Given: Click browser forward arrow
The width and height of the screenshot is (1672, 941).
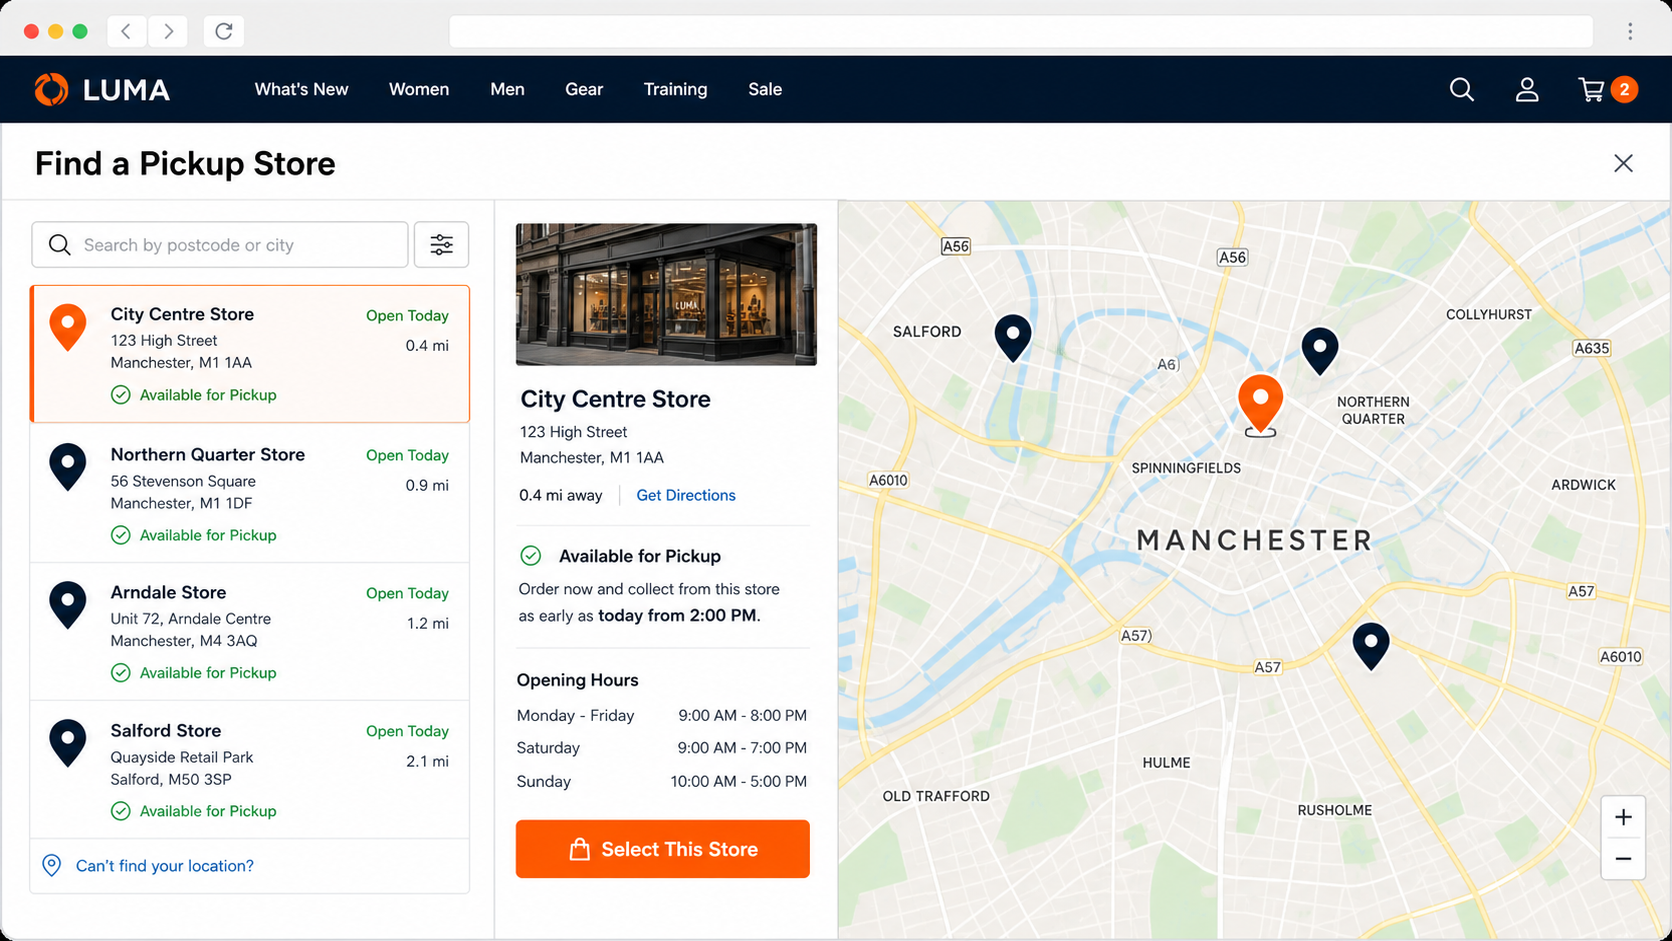Looking at the screenshot, I should (x=168, y=31).
